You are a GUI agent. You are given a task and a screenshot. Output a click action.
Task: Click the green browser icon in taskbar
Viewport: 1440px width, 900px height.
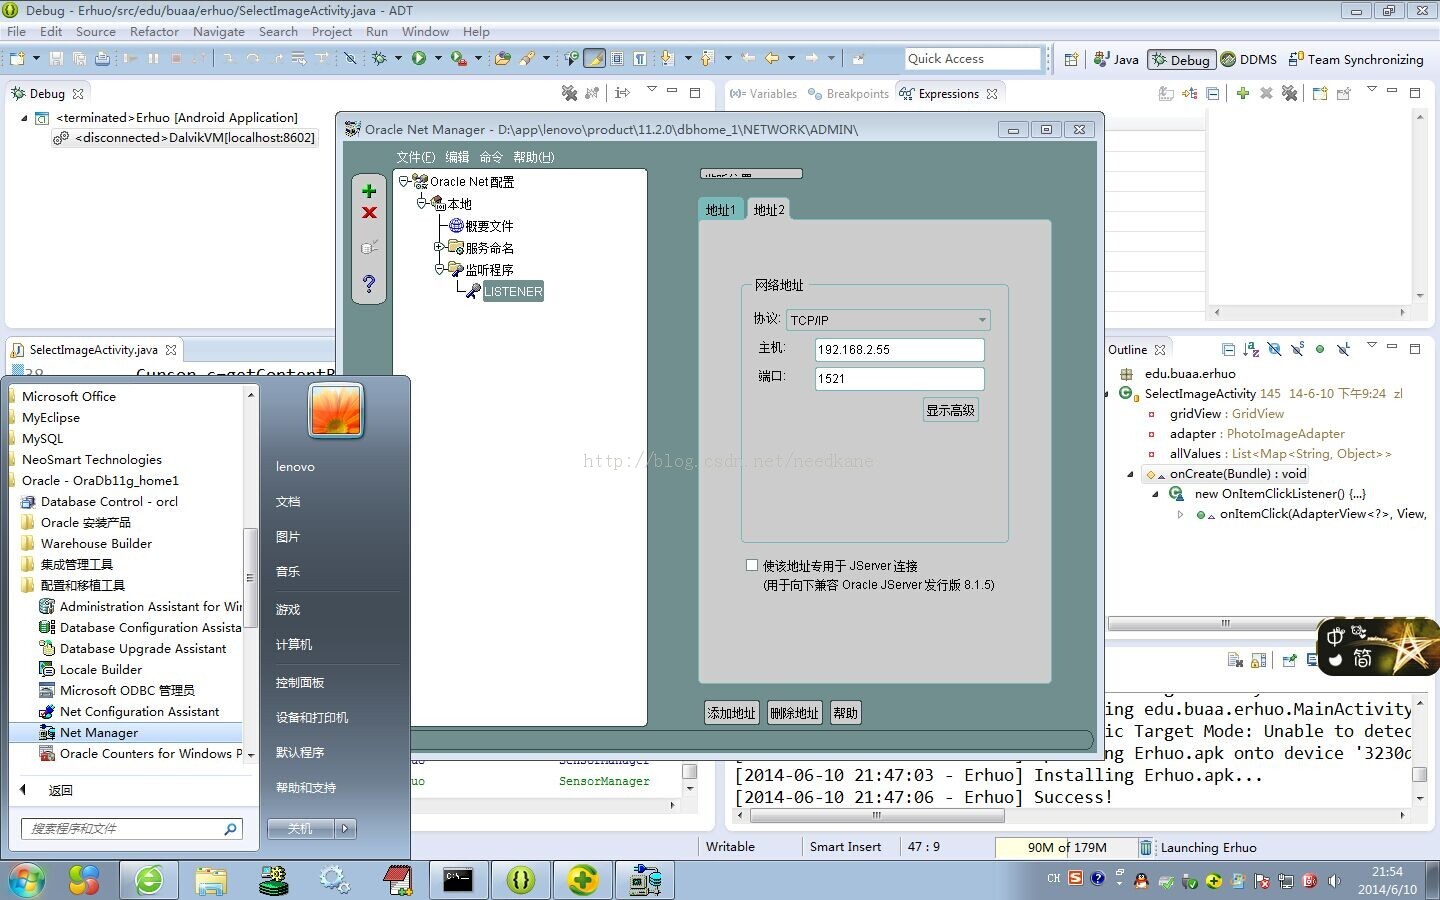[149, 879]
